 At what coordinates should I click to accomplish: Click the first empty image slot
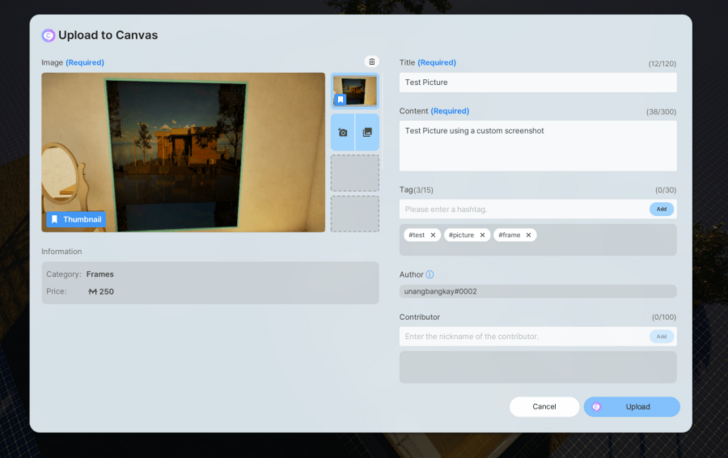(355, 173)
